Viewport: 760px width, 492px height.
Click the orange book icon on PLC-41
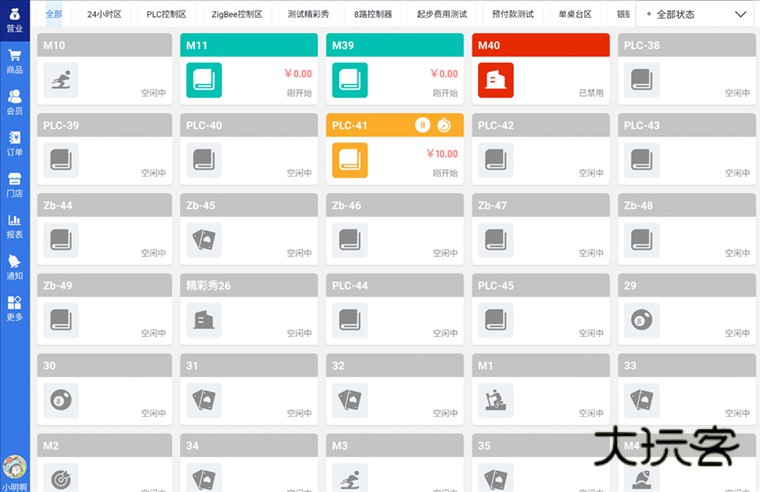click(350, 160)
